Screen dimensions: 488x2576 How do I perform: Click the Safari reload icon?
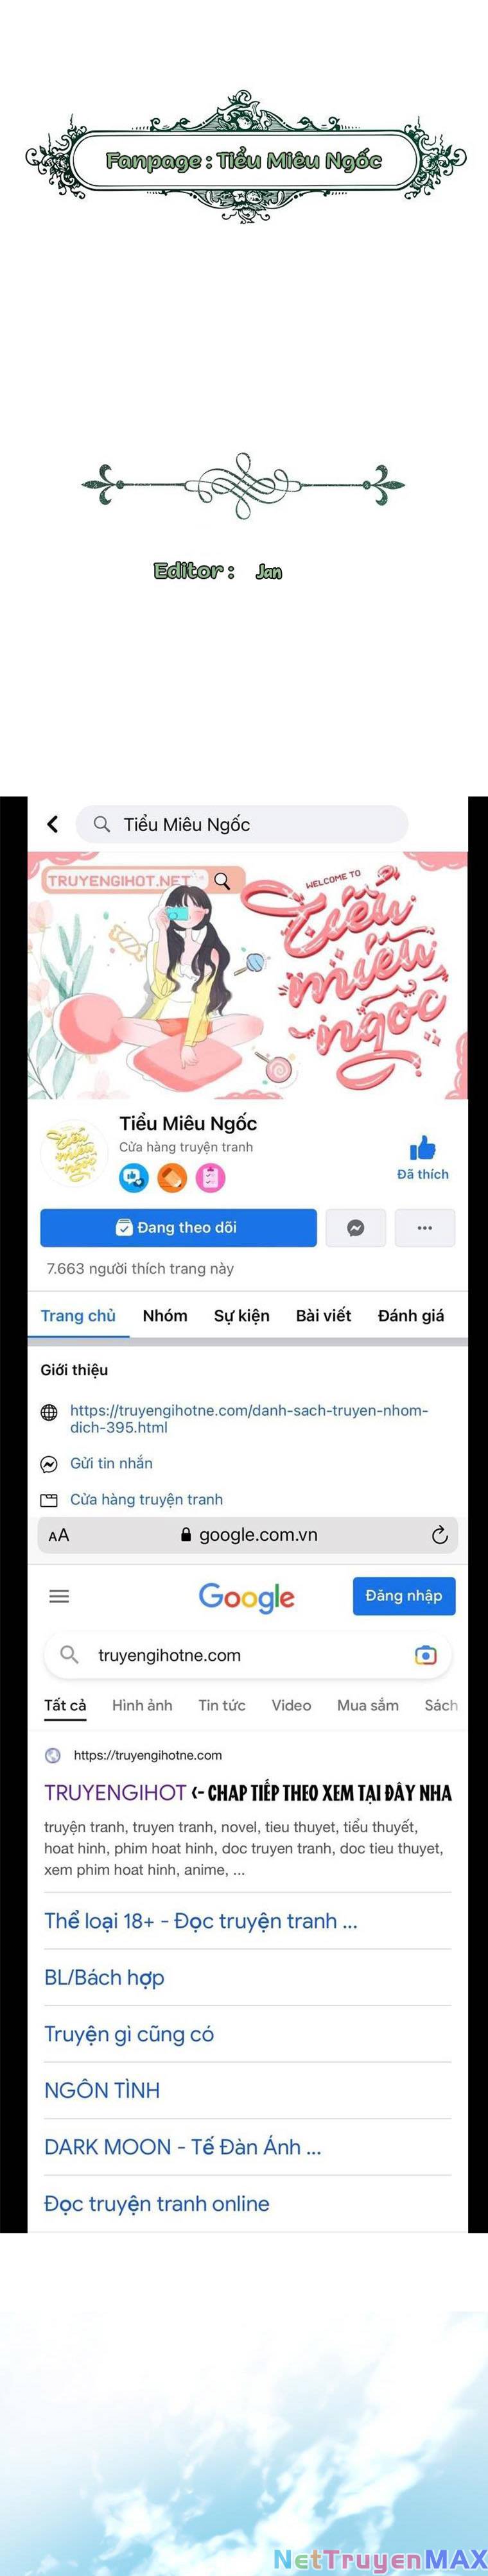439,1535
